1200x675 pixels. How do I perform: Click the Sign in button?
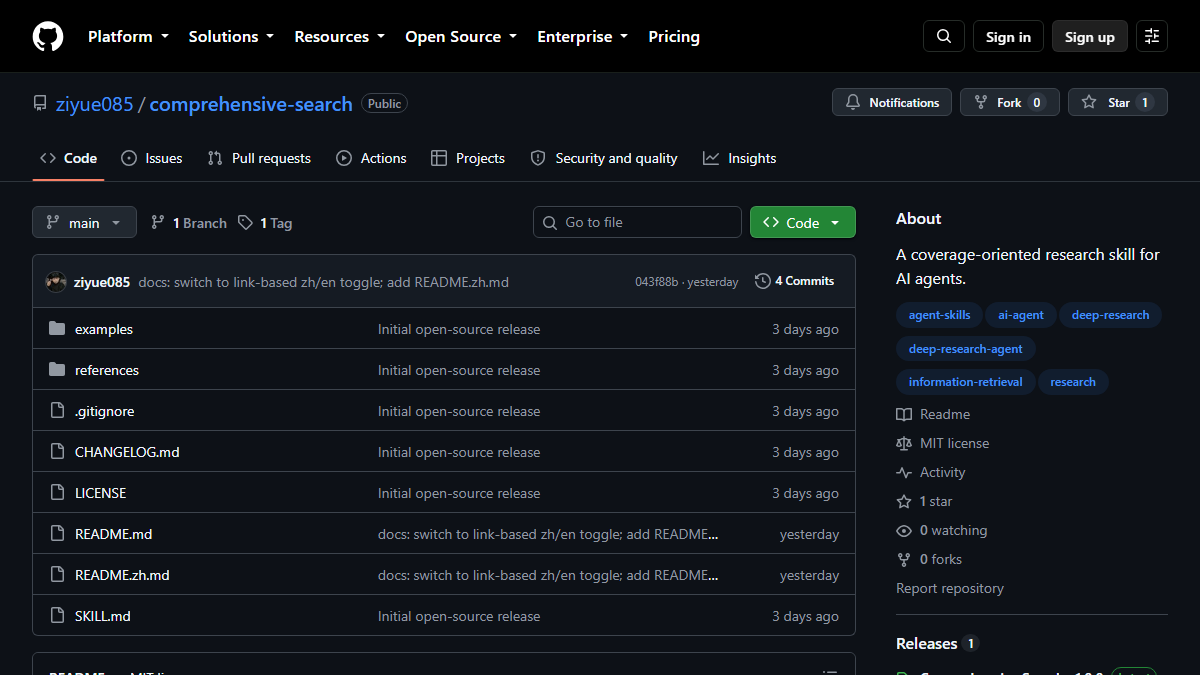coord(1008,37)
